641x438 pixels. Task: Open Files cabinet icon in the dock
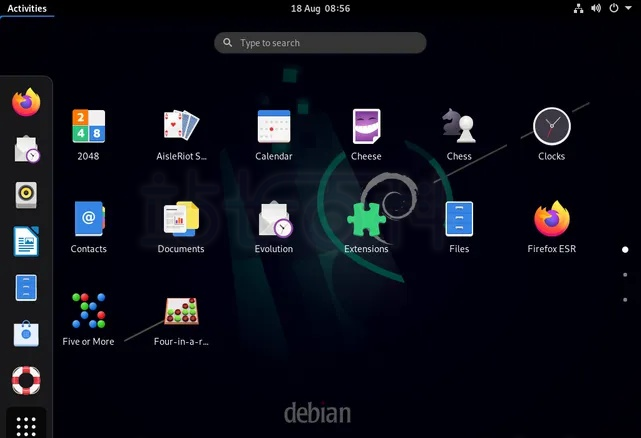pos(26,288)
